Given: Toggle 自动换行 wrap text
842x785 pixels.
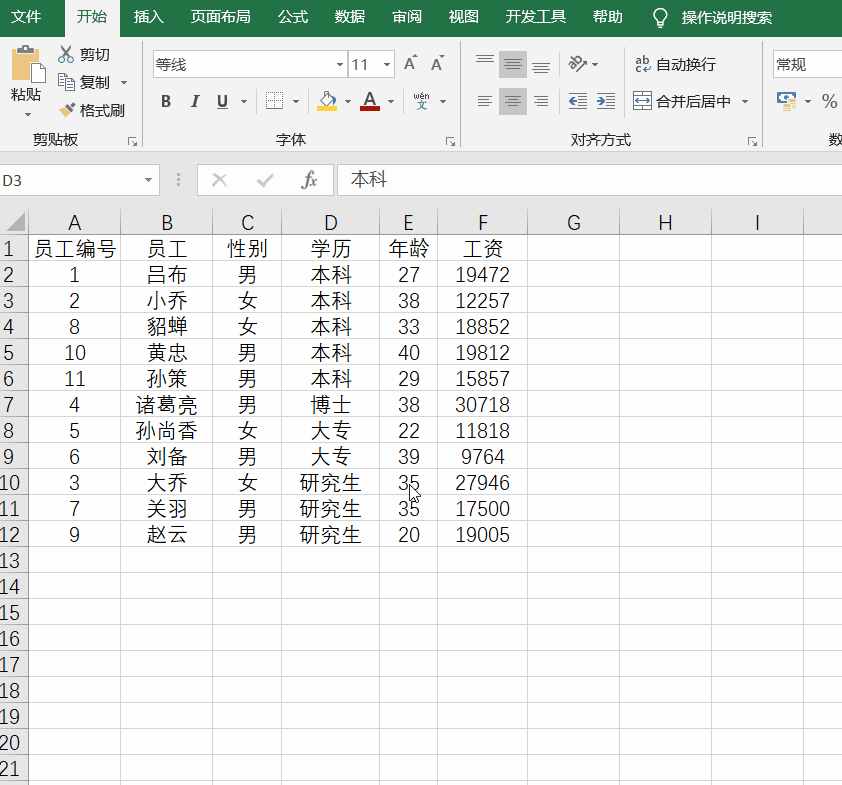Looking at the screenshot, I should click(675, 64).
